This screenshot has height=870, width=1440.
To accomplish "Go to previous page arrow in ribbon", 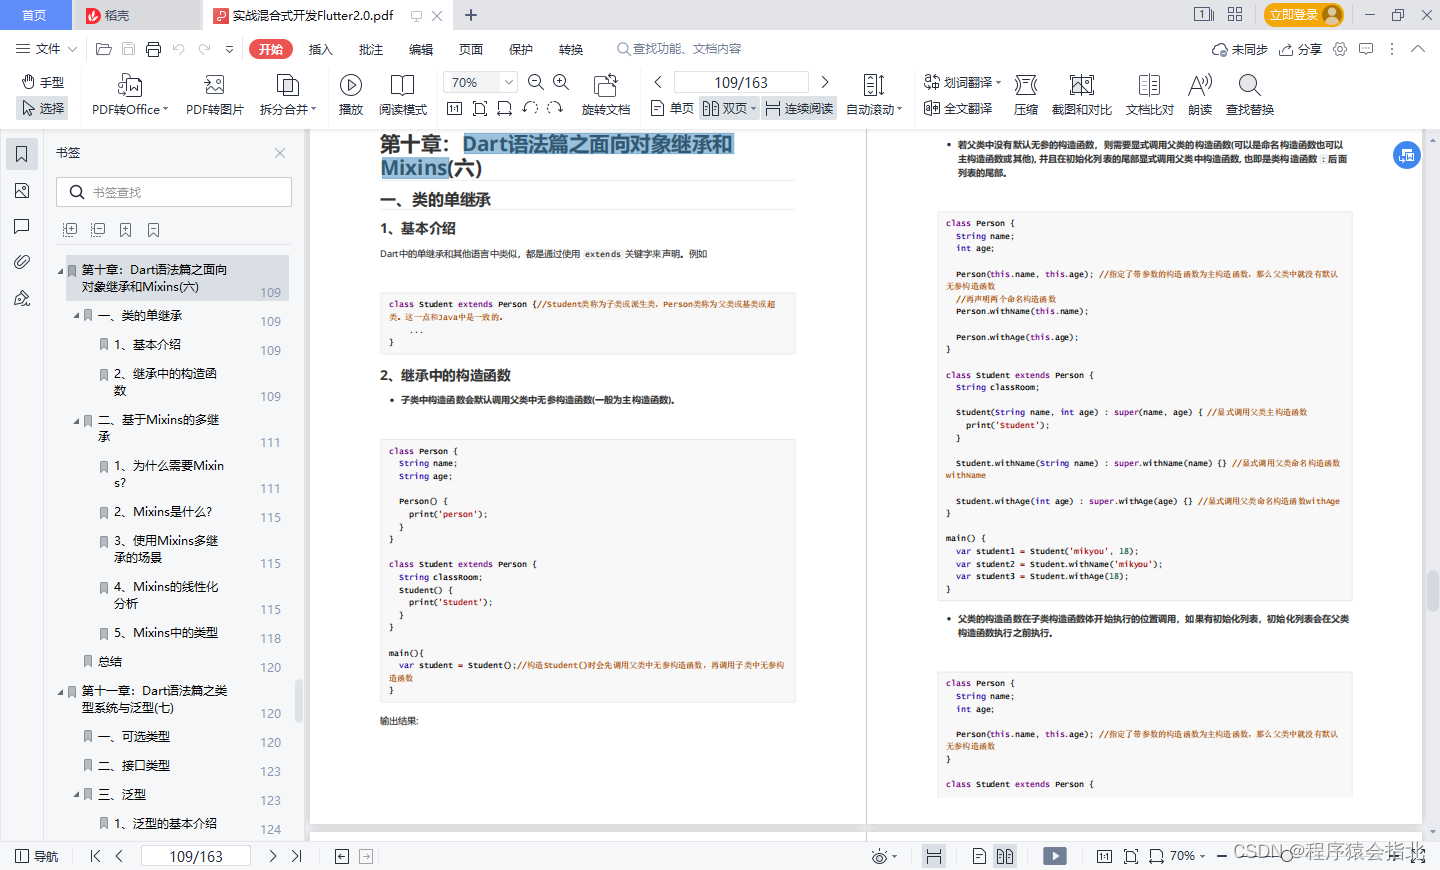I will (x=658, y=82).
